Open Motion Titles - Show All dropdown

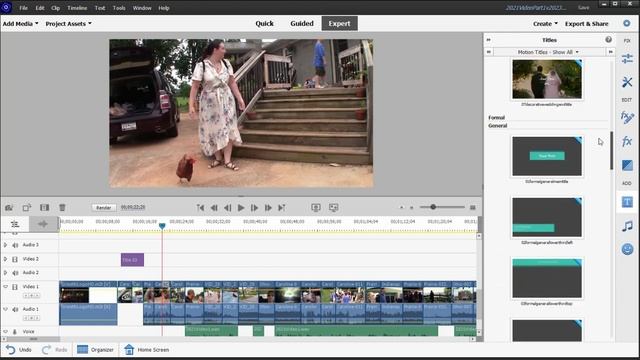pyautogui.click(x=548, y=52)
